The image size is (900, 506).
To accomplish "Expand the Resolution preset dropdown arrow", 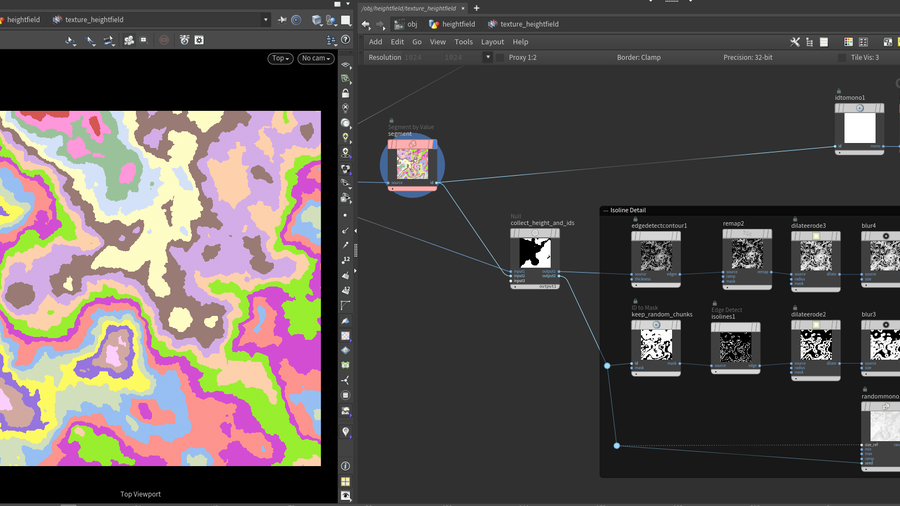I will click(488, 58).
